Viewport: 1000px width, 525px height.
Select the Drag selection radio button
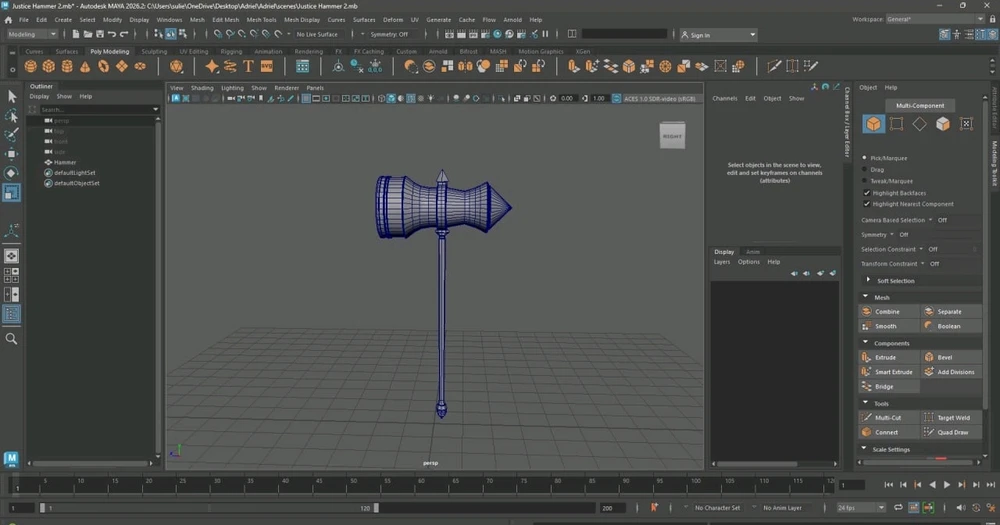(866, 169)
